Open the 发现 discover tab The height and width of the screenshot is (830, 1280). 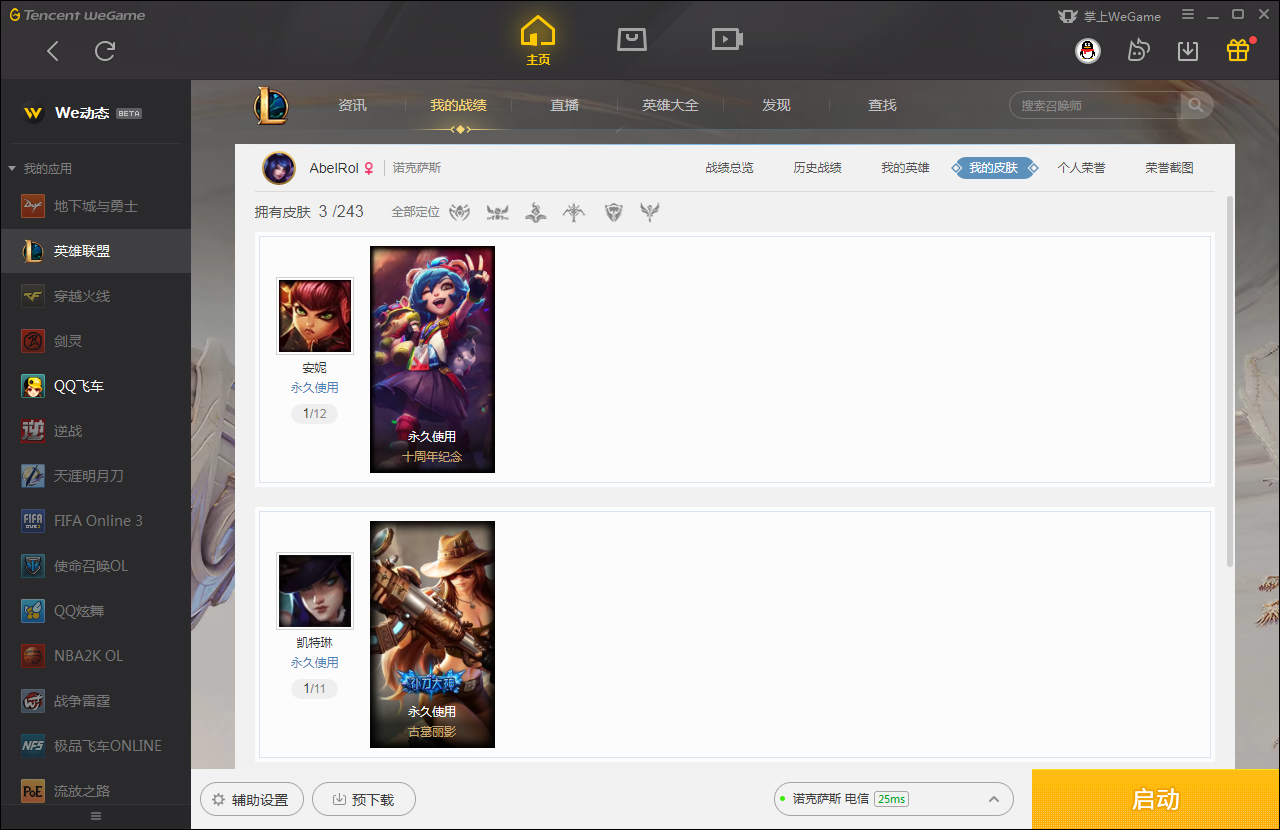[x=776, y=105]
